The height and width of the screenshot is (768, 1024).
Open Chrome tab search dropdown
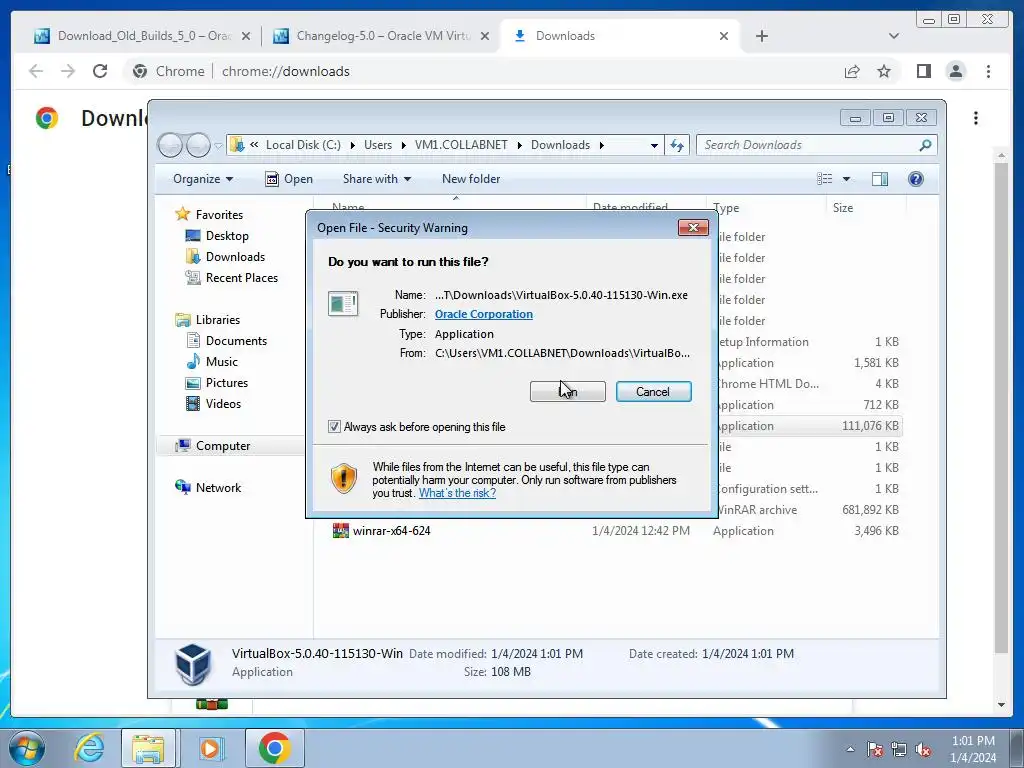pyautogui.click(x=894, y=36)
